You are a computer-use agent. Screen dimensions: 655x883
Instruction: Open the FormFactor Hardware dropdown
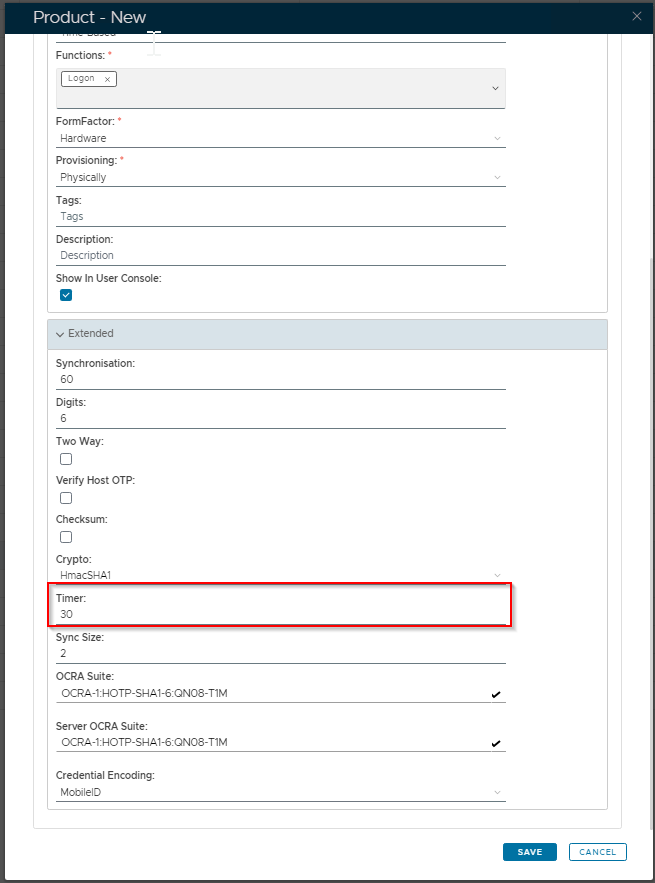[280, 138]
